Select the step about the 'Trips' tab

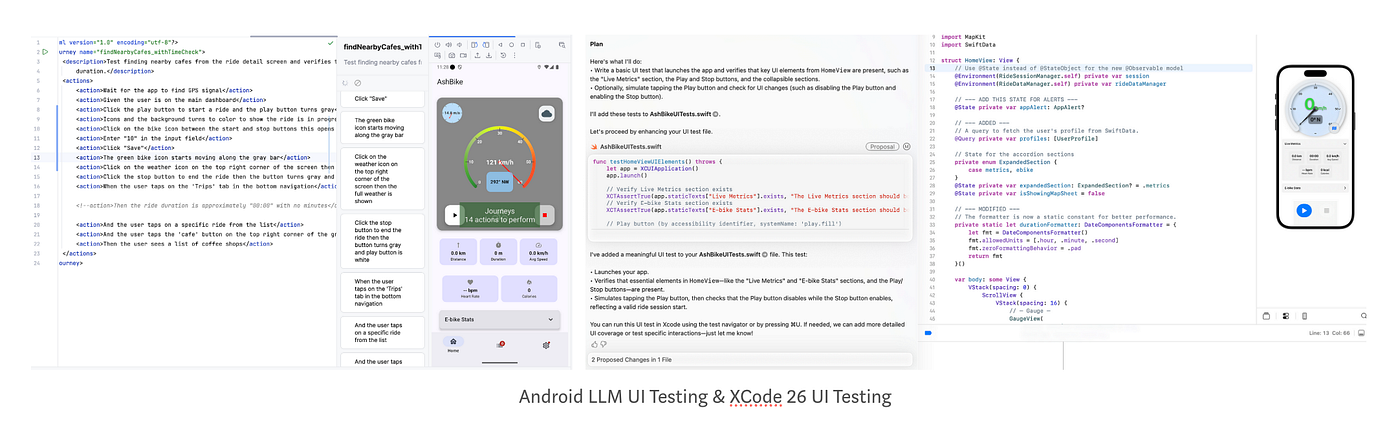[383, 293]
